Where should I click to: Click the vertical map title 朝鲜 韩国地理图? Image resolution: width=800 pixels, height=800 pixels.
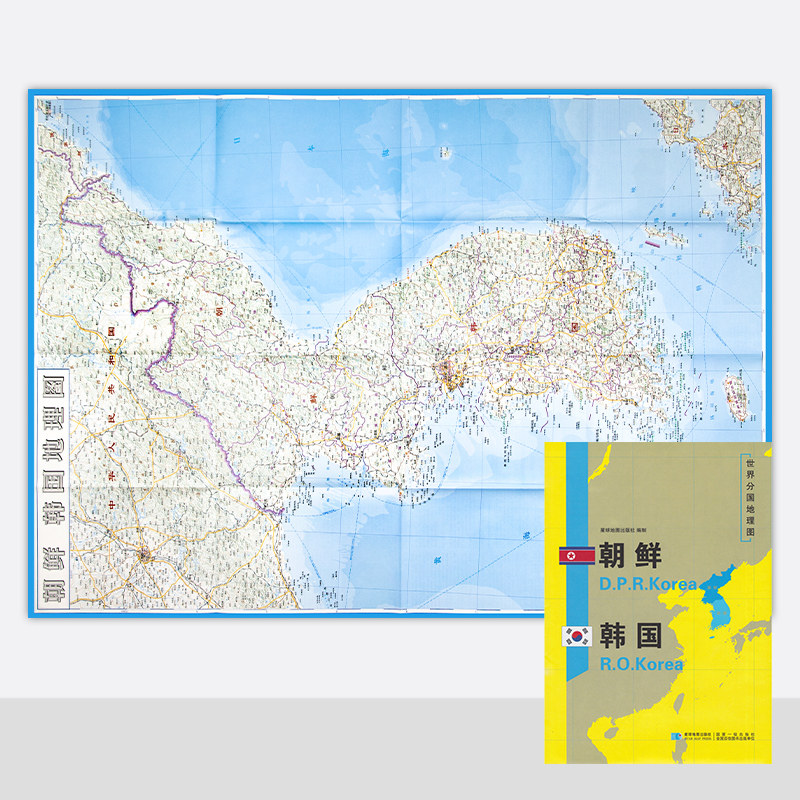54,489
